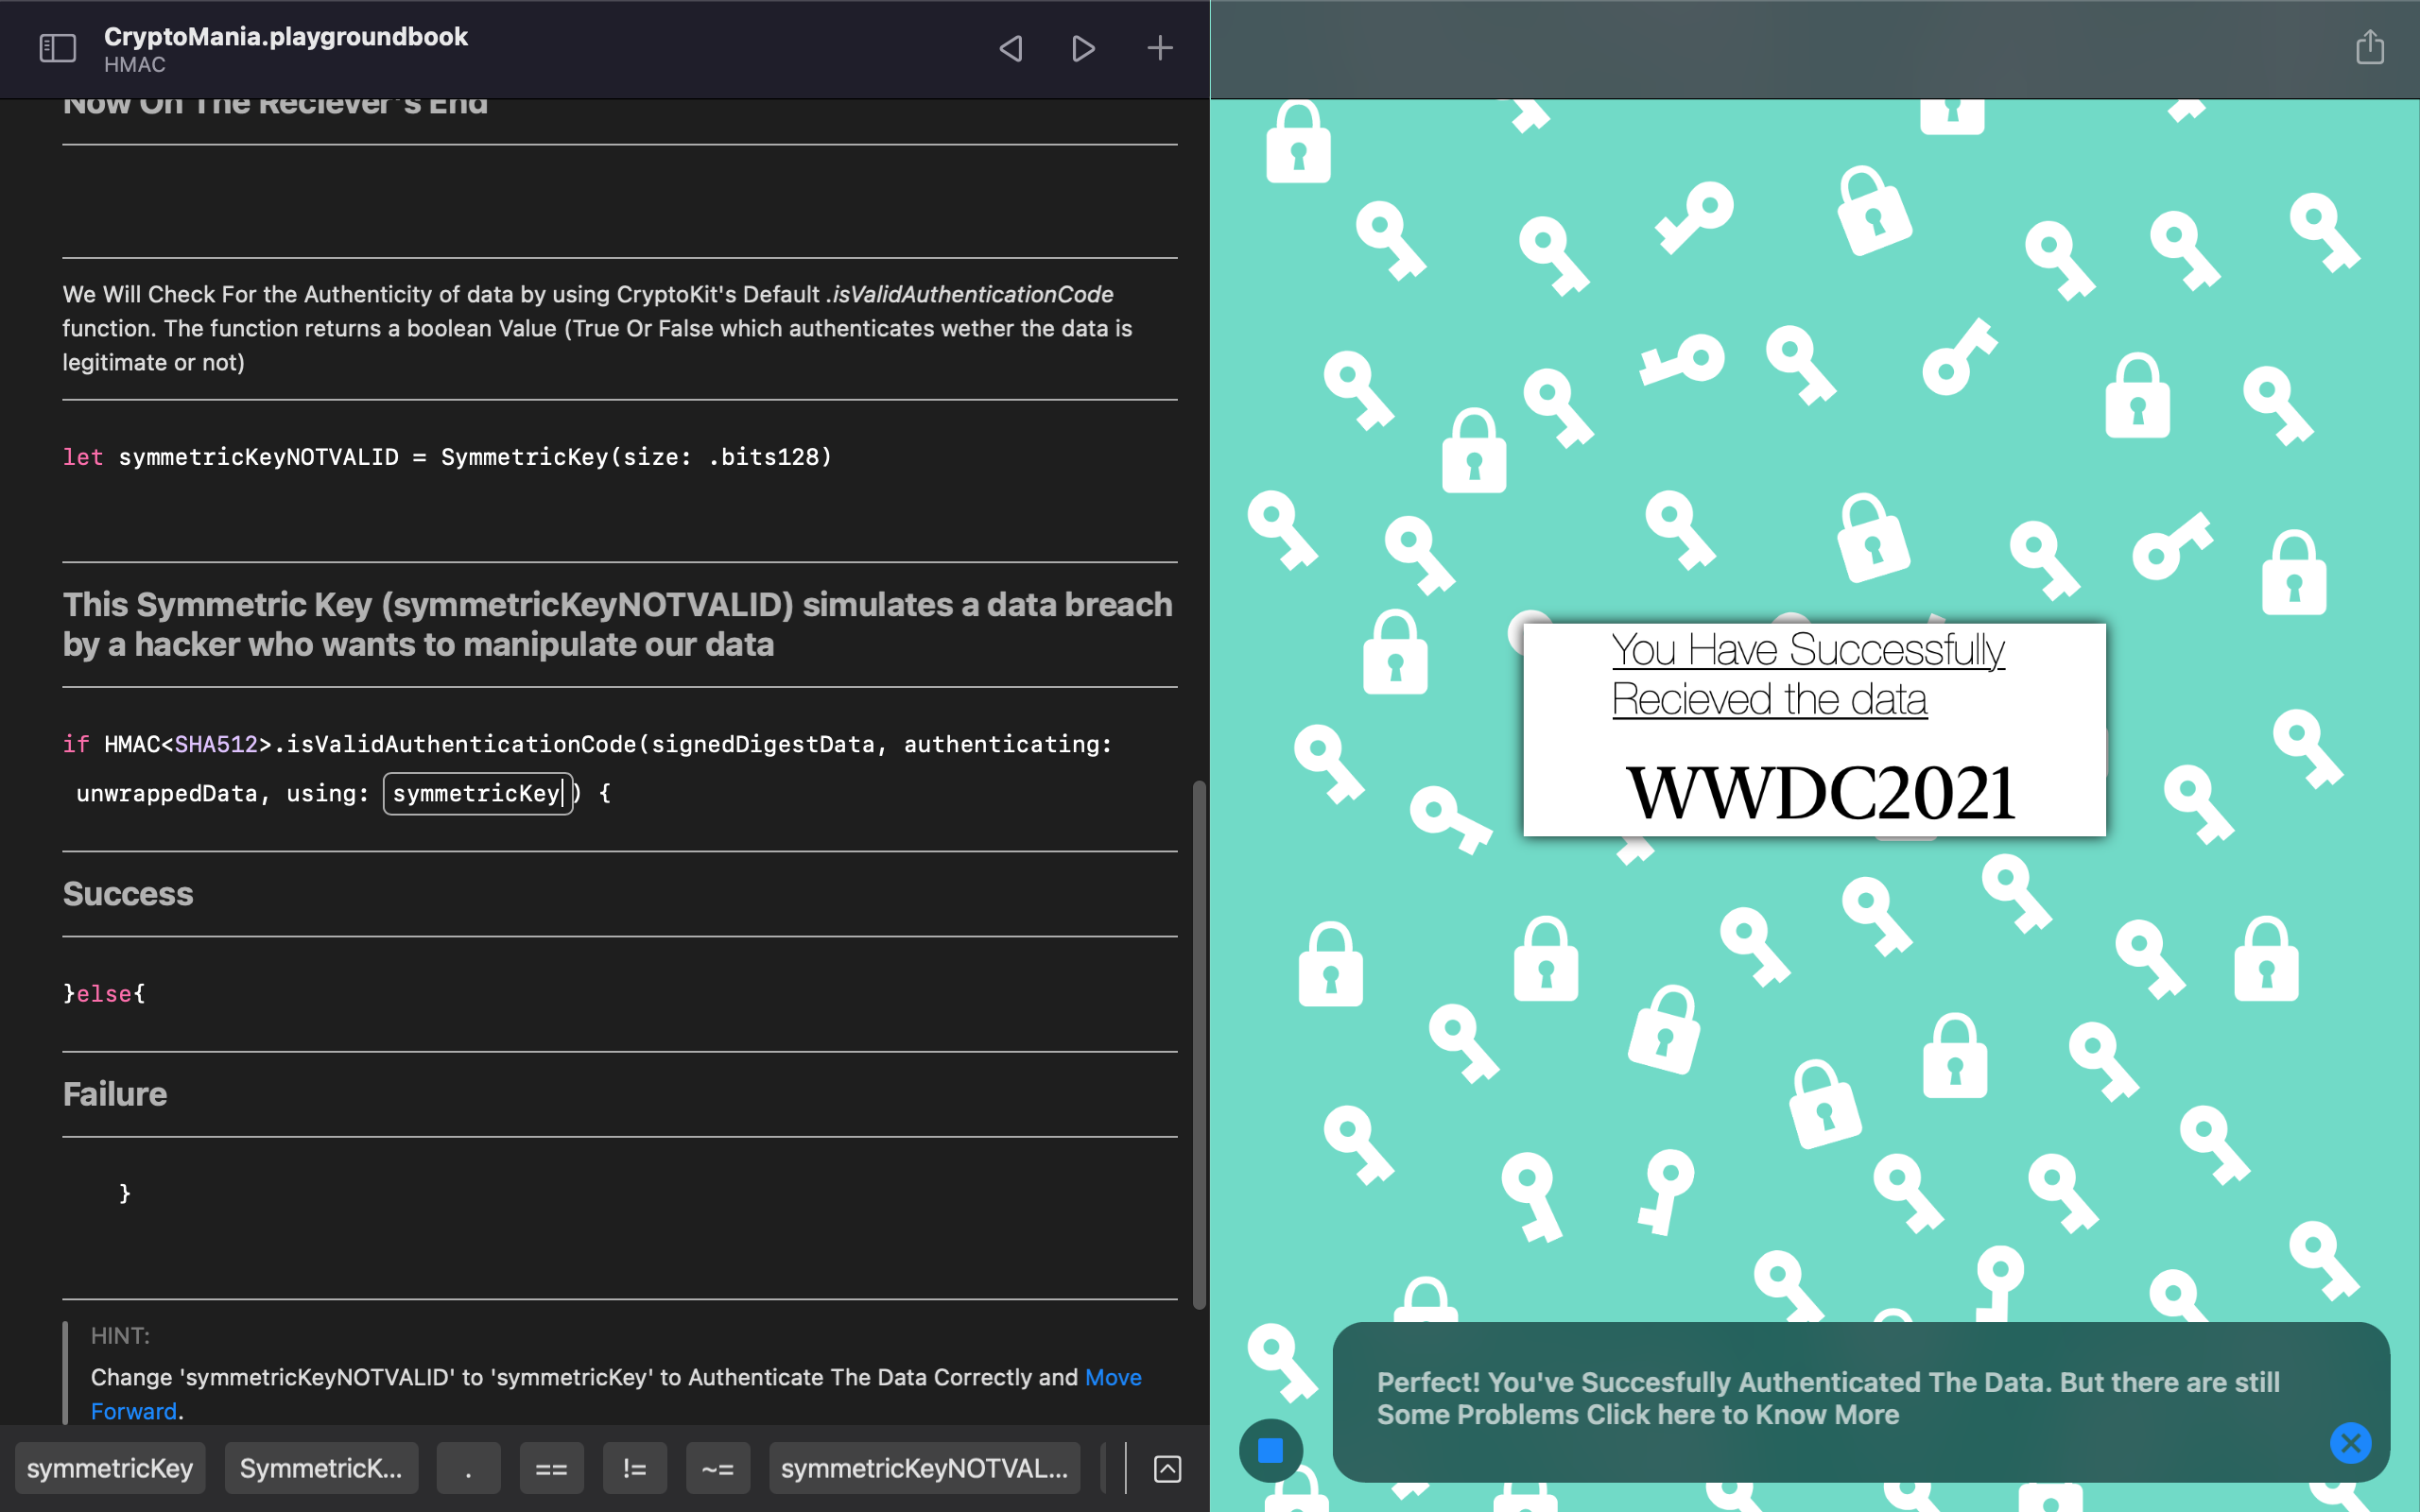Screen dimensions: 2420x1512
Task: Pick 'symmetricKeyNOTVAL...' completion suggestion
Action: point(924,1468)
